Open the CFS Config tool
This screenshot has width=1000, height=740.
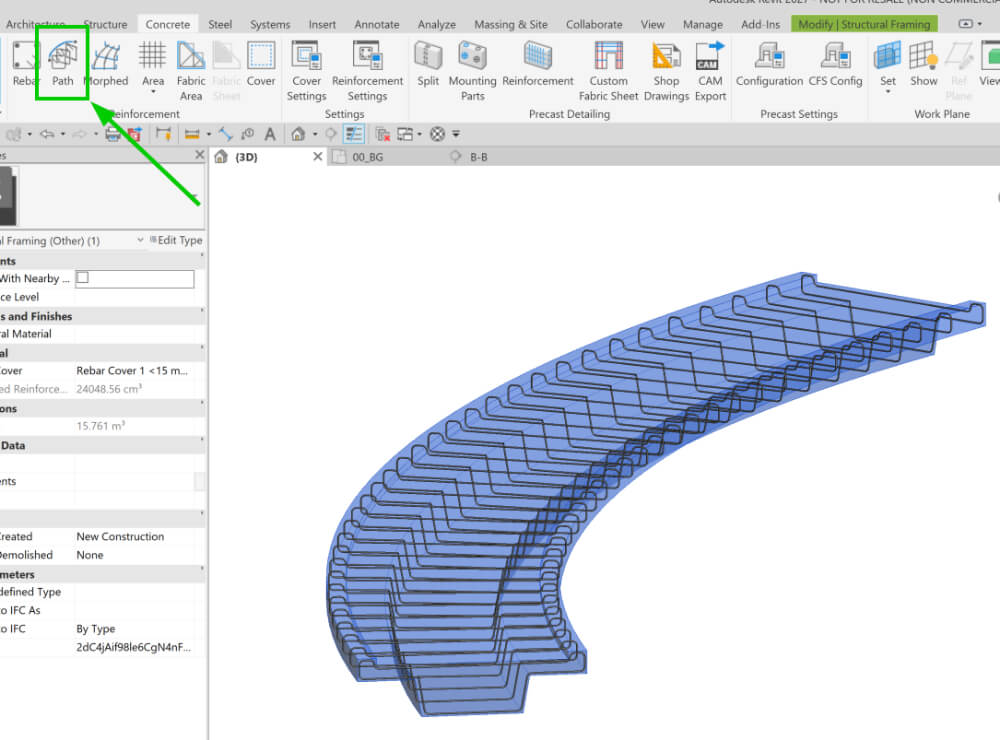click(x=835, y=63)
